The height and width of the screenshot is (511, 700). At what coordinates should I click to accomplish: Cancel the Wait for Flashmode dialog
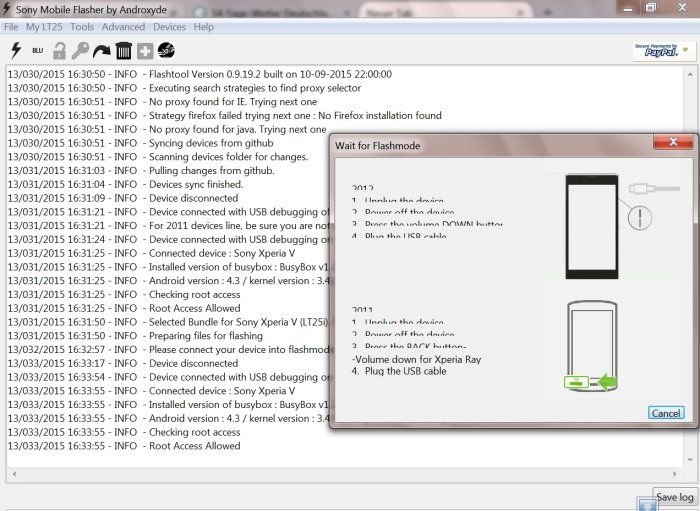[x=666, y=413]
